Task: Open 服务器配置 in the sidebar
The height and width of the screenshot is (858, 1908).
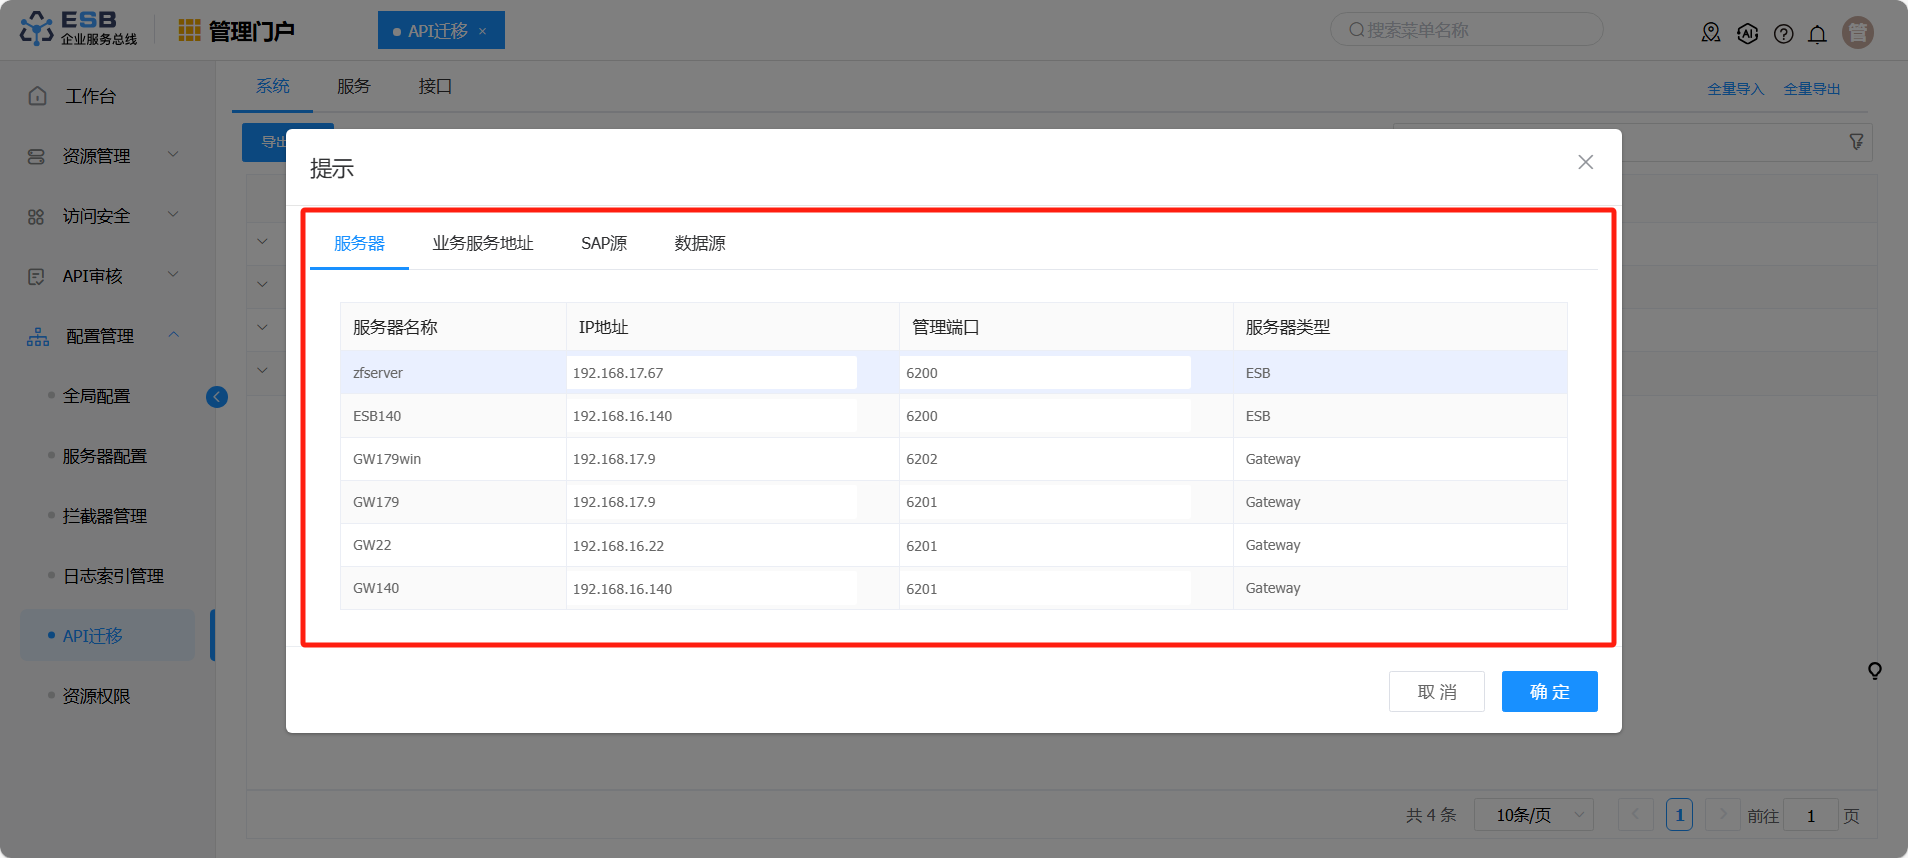Action: (105, 456)
